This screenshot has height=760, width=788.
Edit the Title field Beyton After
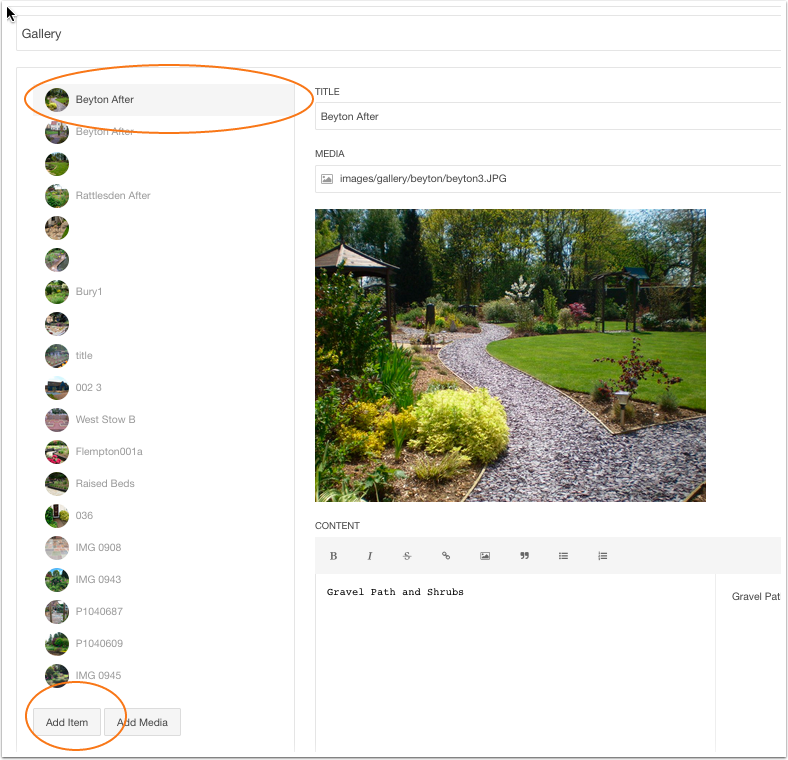click(548, 116)
